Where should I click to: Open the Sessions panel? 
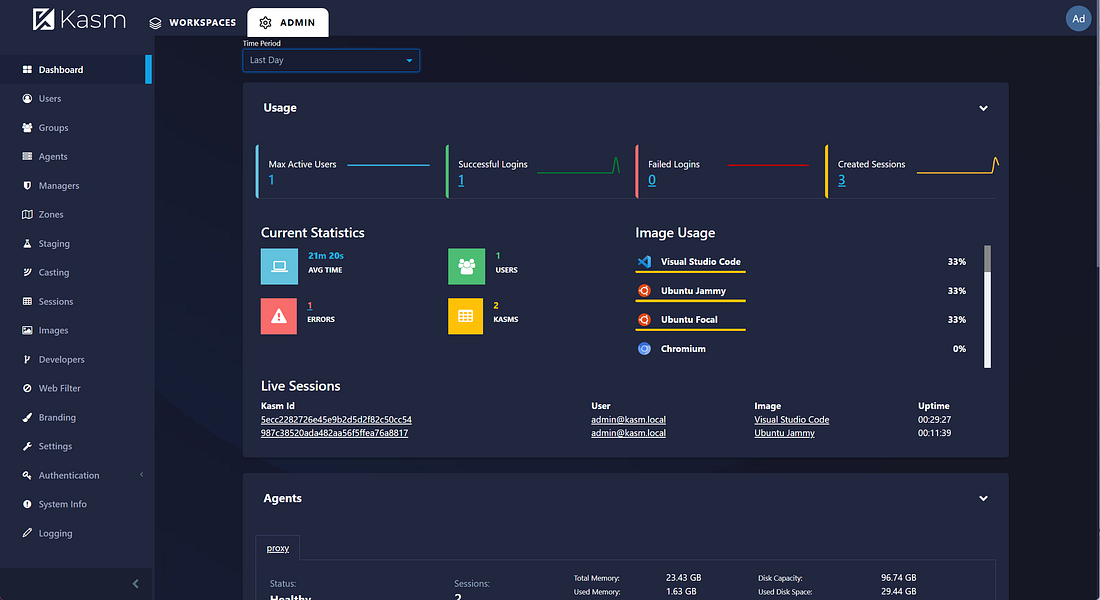(x=53, y=301)
